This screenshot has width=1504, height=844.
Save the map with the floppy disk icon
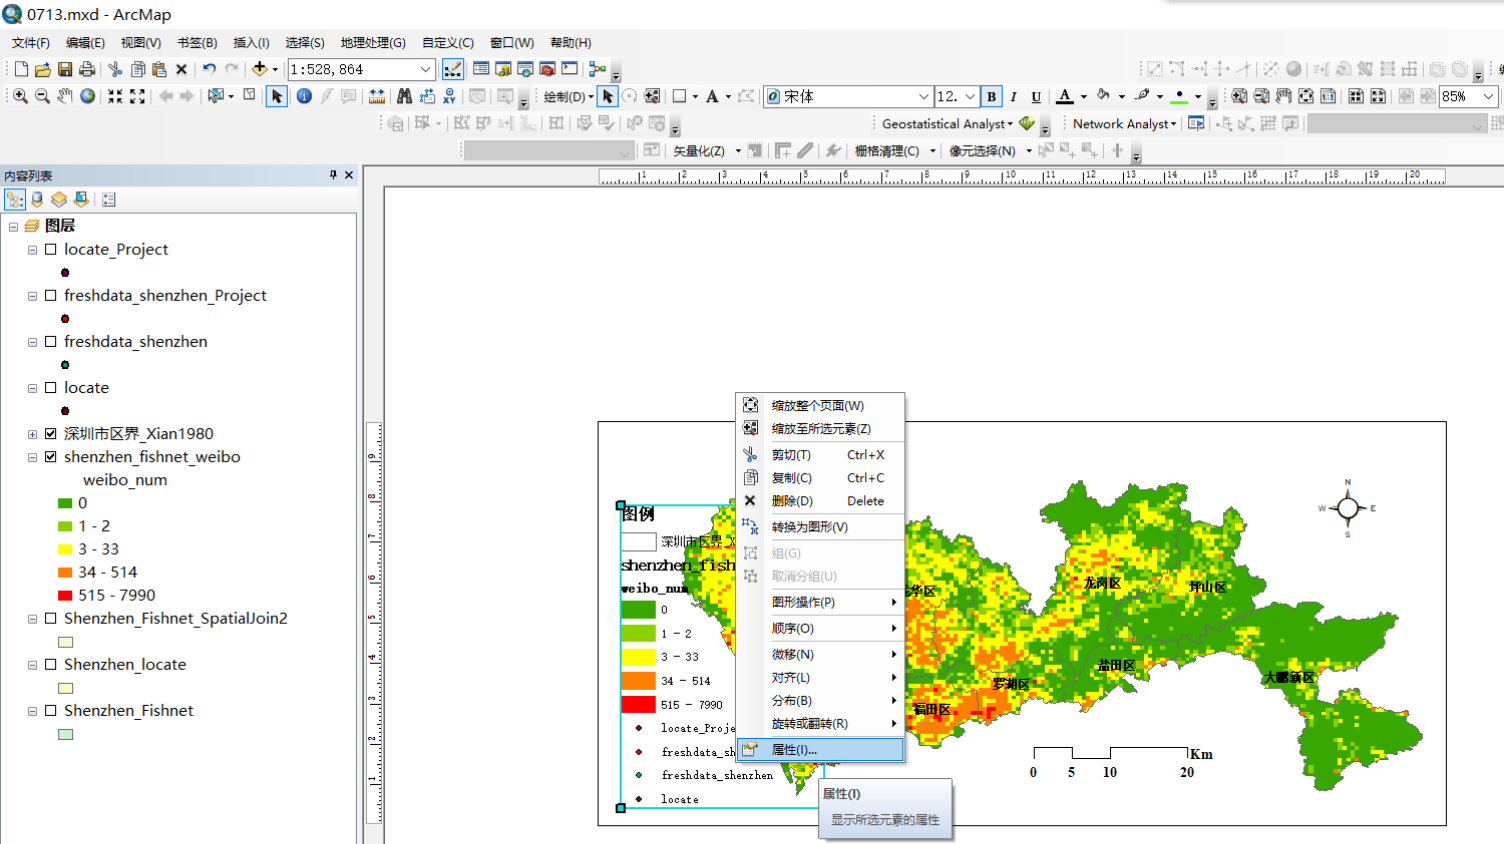tap(64, 69)
